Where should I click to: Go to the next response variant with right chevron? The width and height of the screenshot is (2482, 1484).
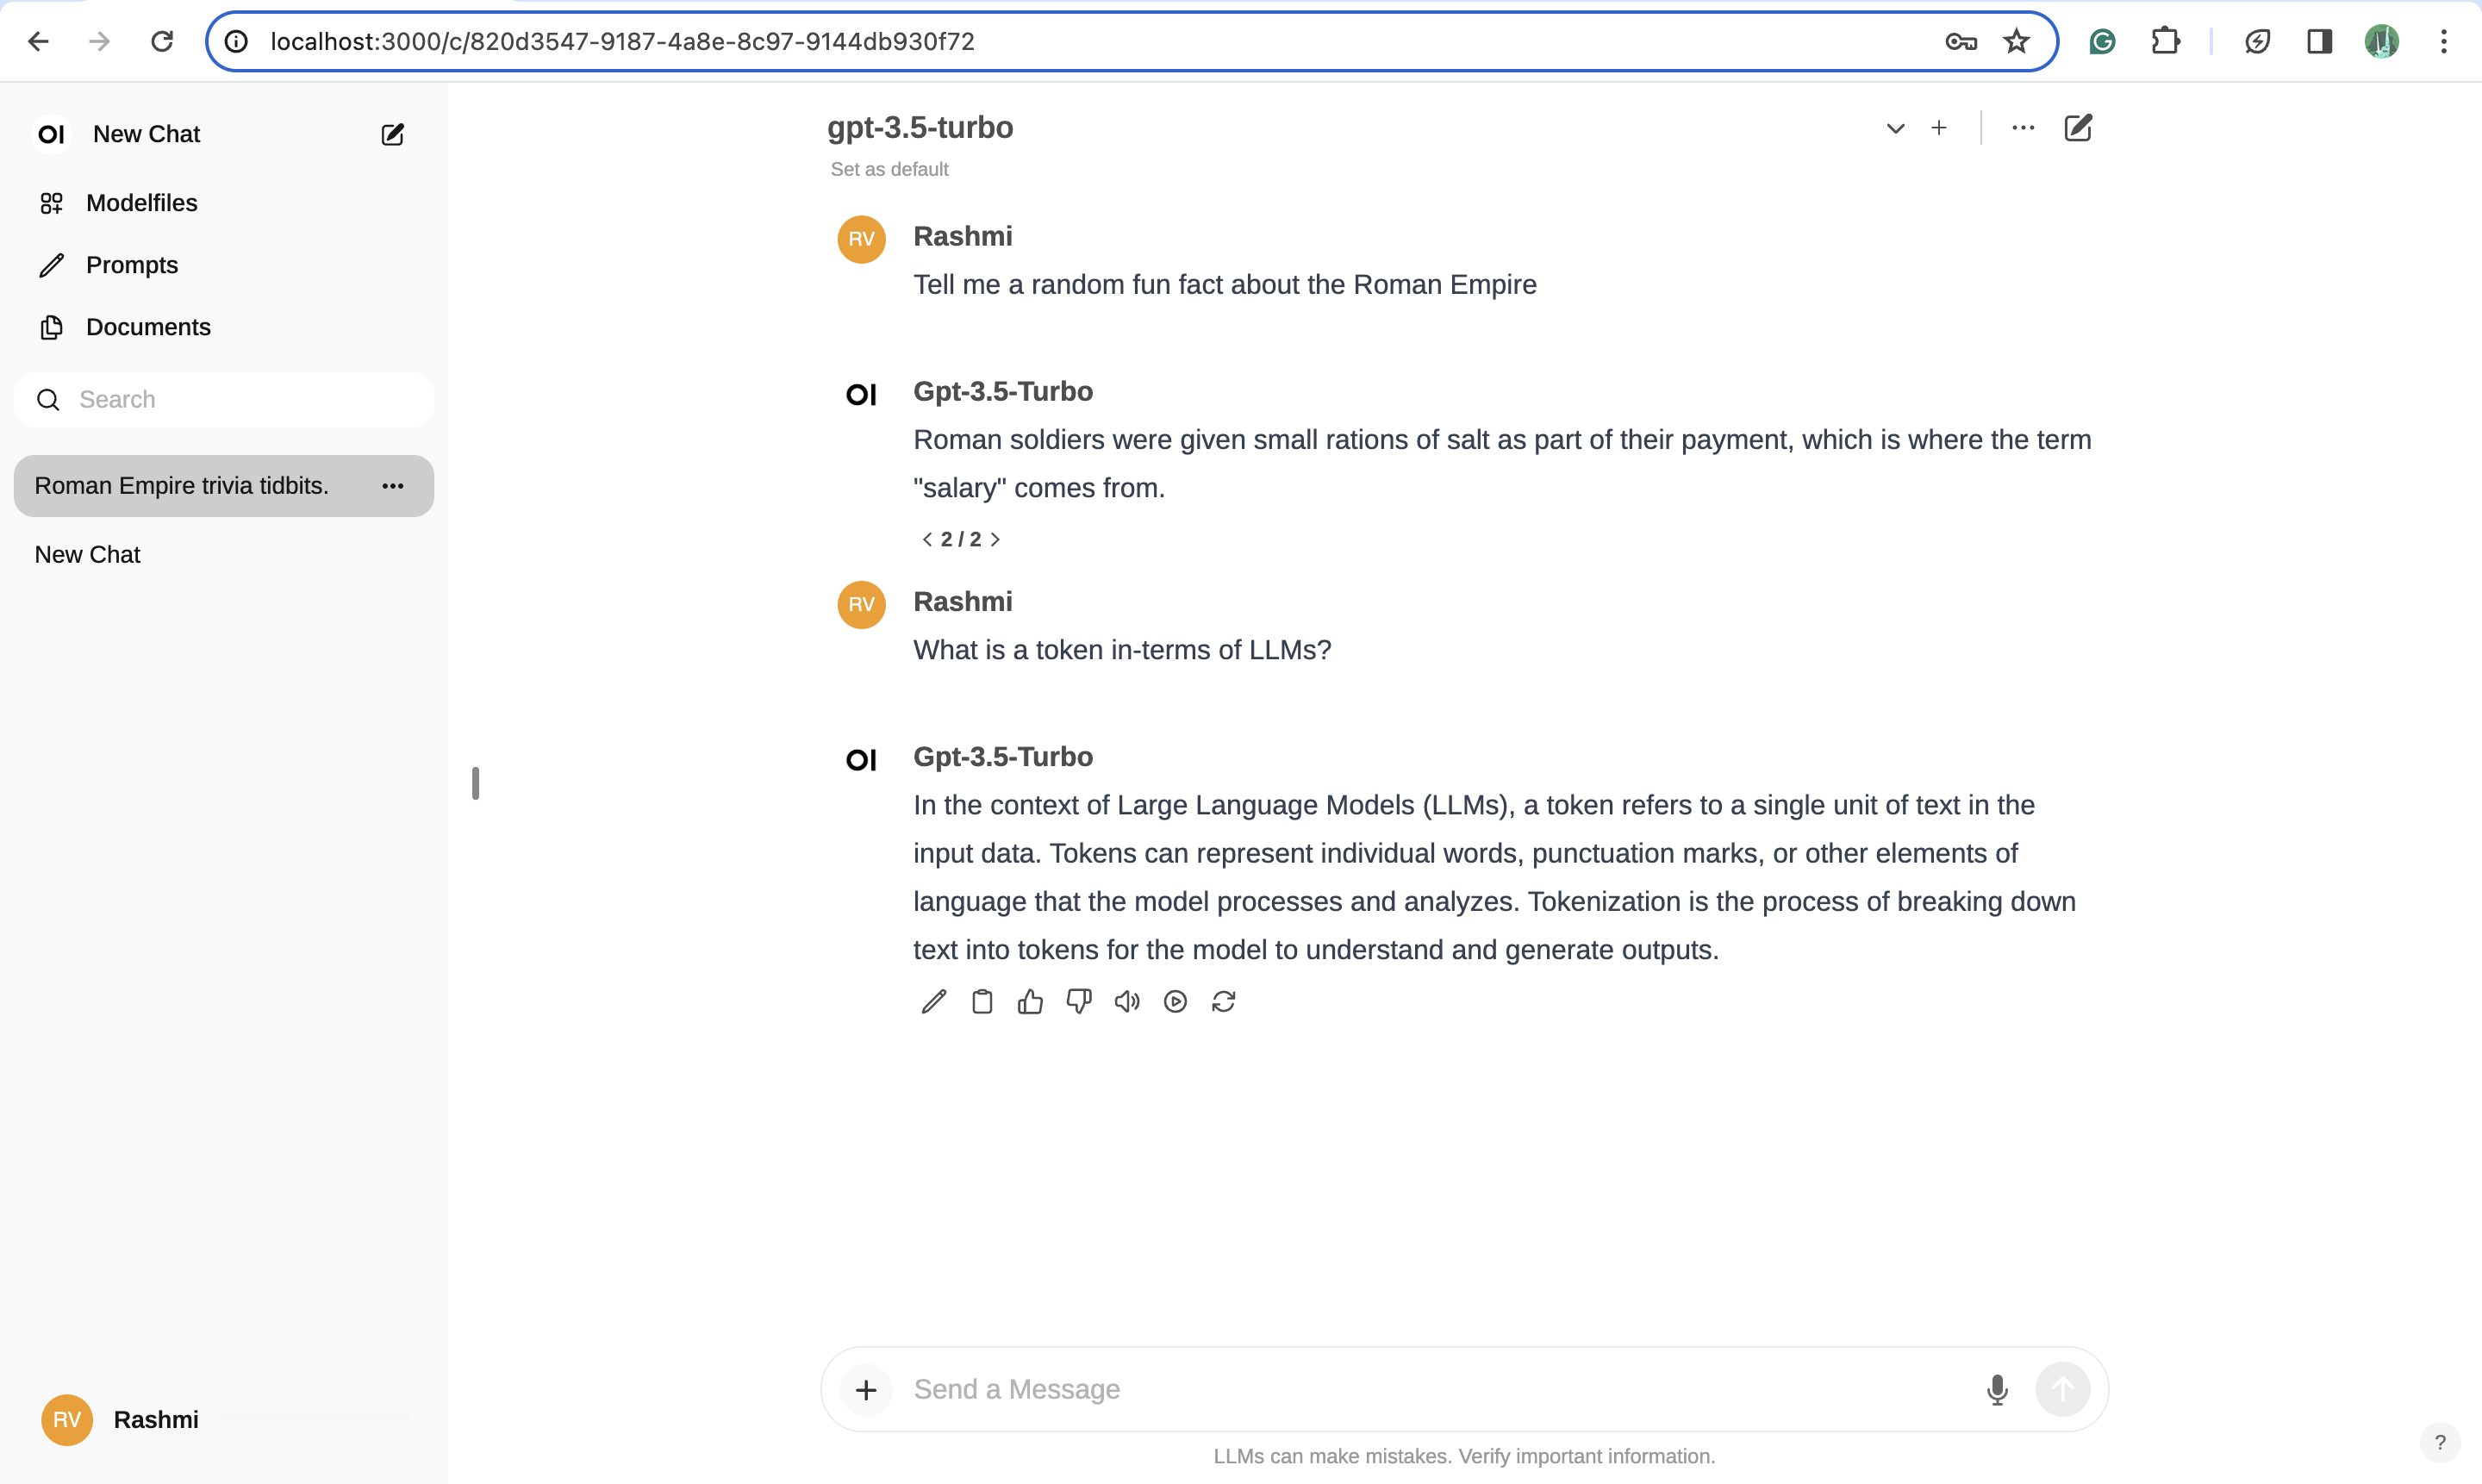point(995,539)
